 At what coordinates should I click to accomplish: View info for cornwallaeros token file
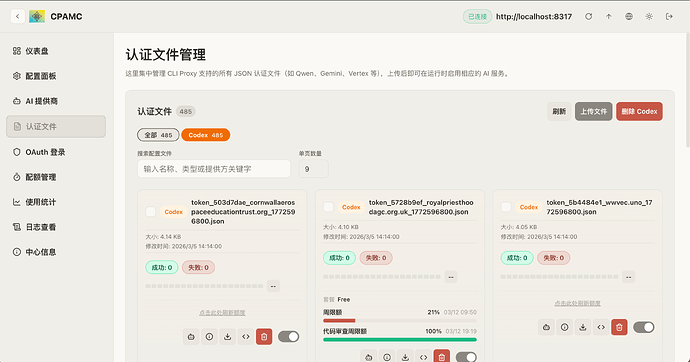[209, 337]
